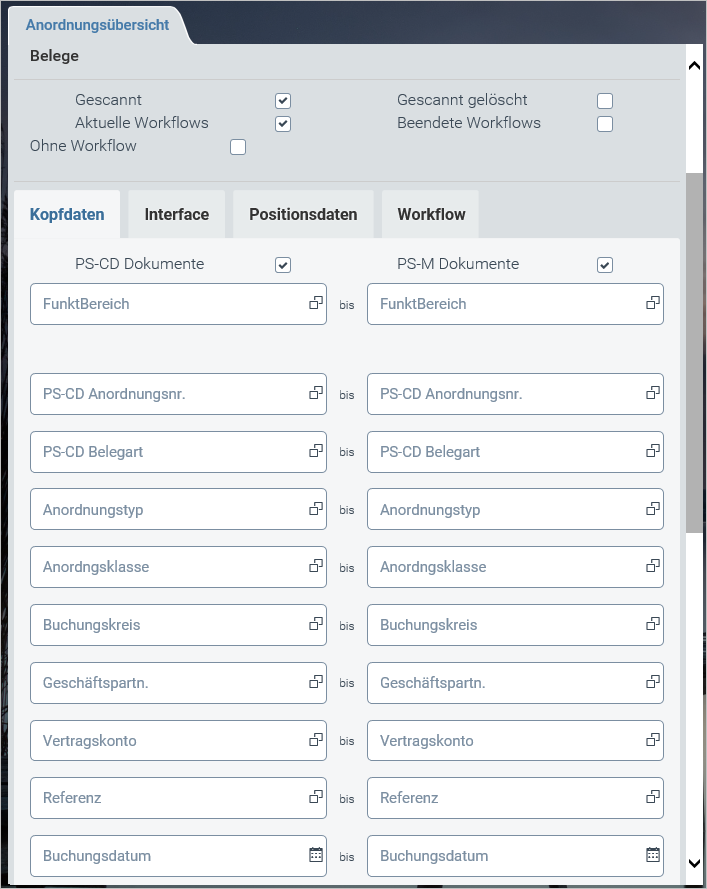
Task: Uncheck the Gescannt checkbox
Action: point(283,101)
